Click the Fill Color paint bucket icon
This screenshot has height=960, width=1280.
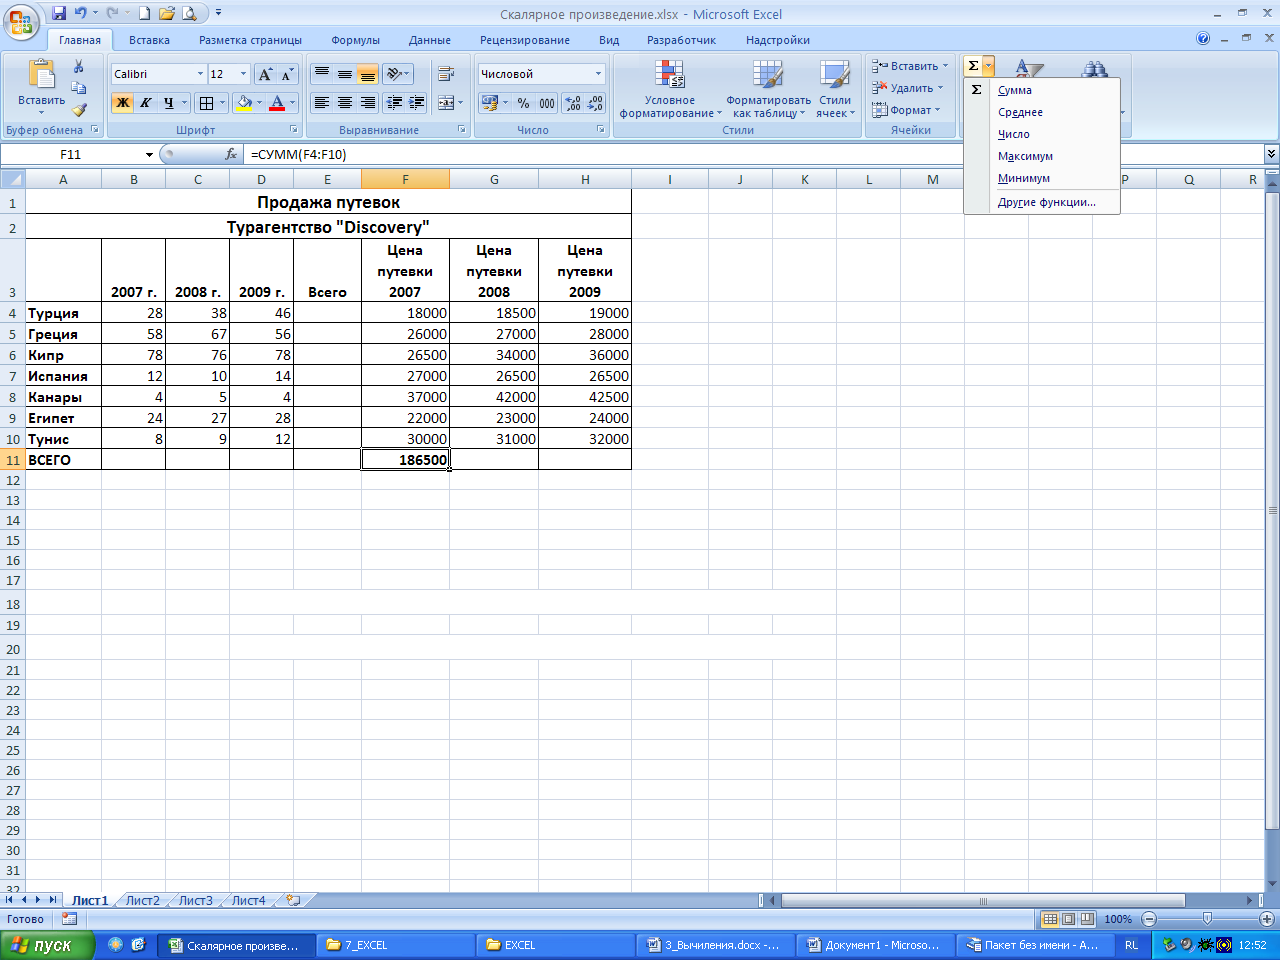244,103
